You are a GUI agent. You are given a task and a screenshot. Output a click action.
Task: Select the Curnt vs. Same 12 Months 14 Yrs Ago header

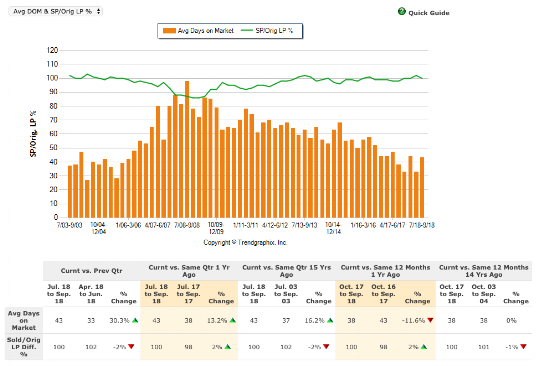484,271
